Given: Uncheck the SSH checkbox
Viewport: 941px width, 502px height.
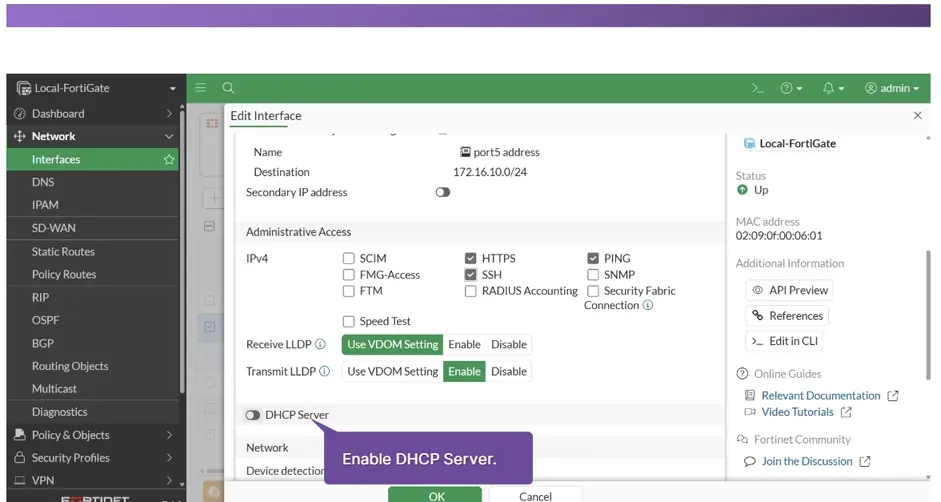Looking at the screenshot, I should point(470,274).
